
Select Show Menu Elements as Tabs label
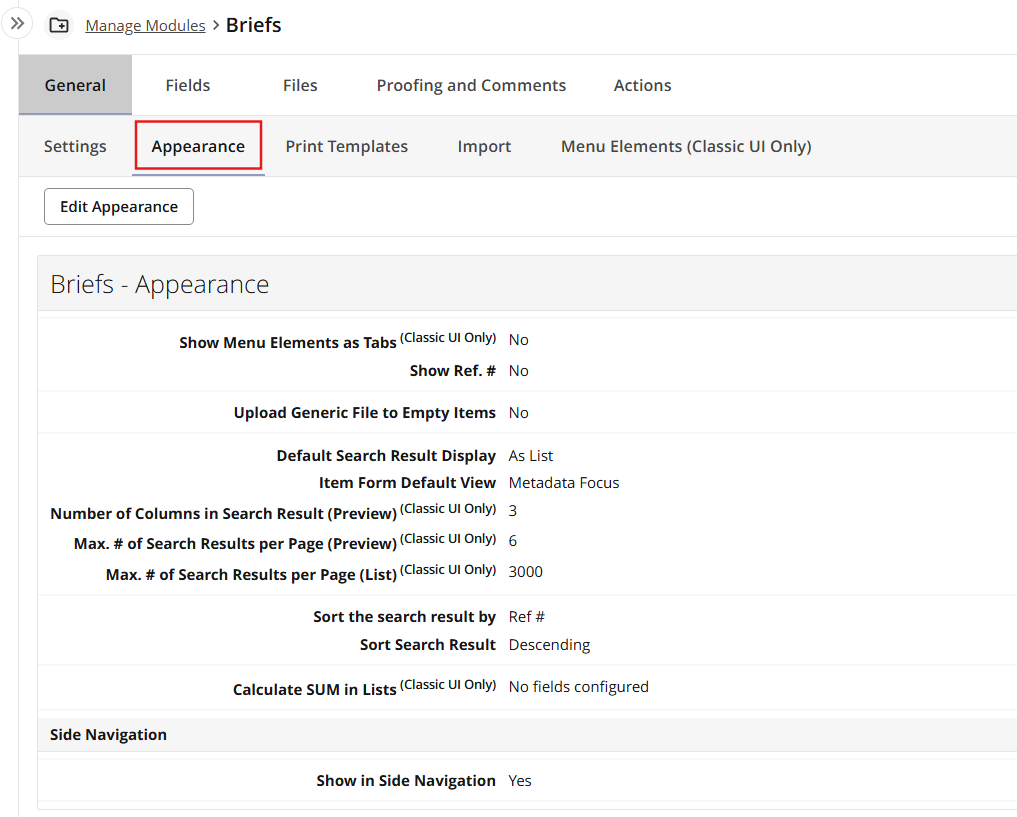[287, 342]
